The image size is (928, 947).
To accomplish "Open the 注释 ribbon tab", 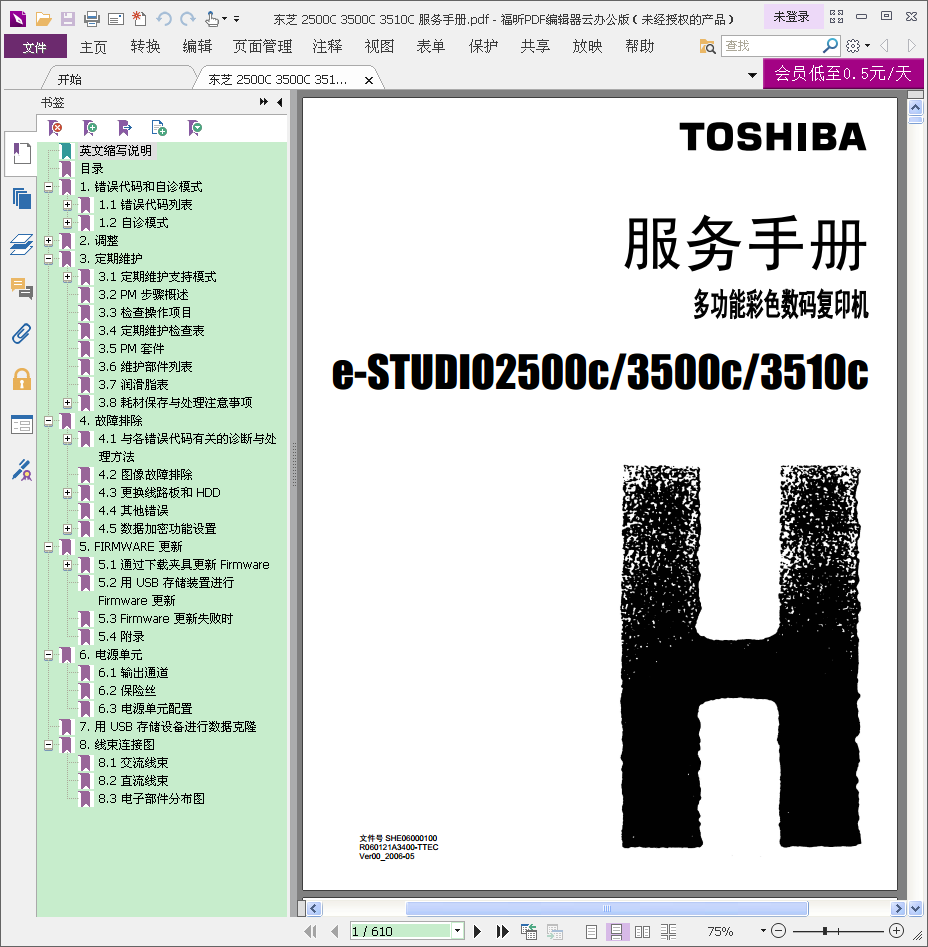I will pos(327,47).
